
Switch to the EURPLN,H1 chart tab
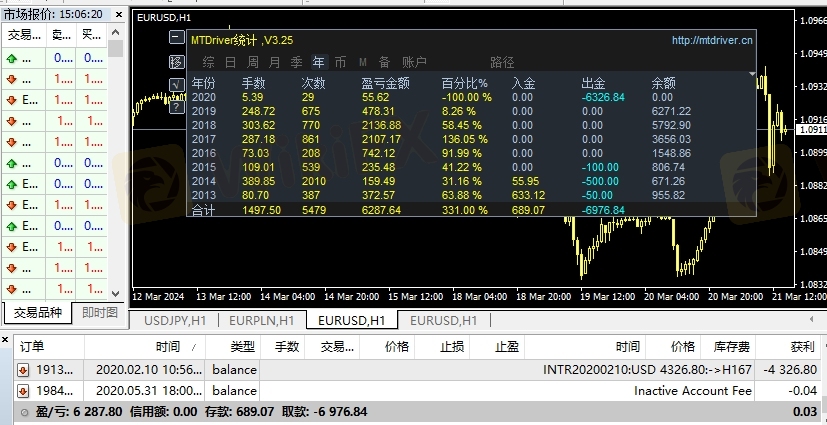(262, 320)
